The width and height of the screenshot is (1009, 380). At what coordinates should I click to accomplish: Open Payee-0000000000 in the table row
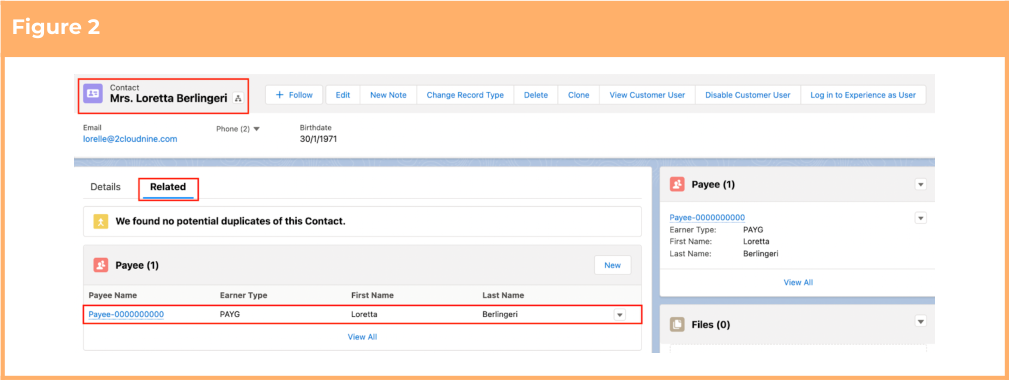point(126,314)
